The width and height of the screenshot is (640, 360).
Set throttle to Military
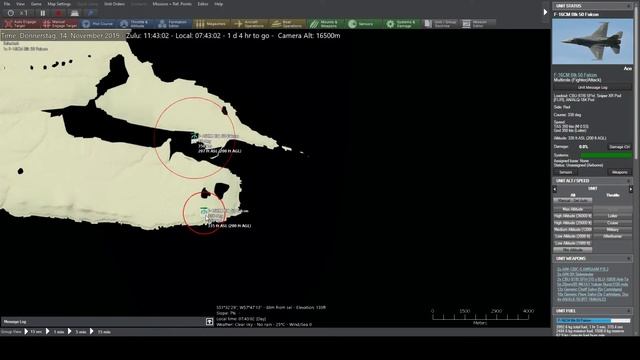[x=613, y=230]
